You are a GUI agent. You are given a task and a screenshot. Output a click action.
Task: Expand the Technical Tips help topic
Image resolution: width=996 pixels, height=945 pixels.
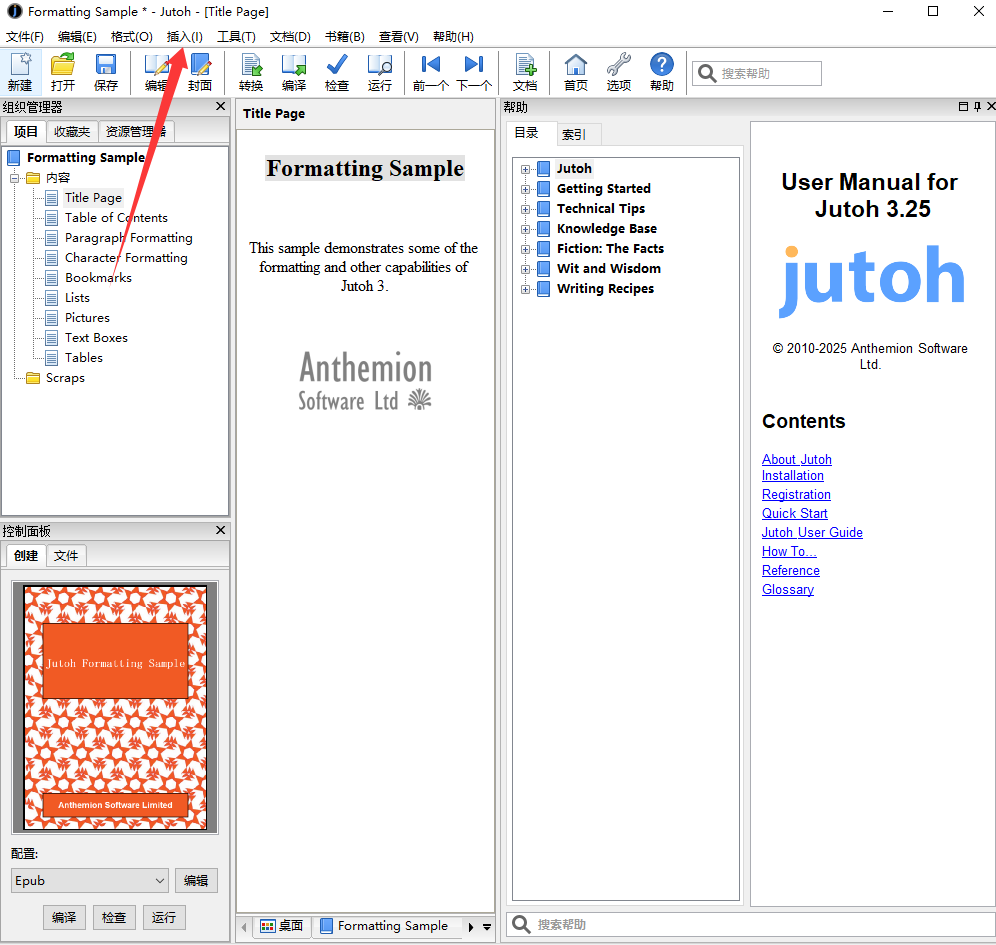(525, 209)
